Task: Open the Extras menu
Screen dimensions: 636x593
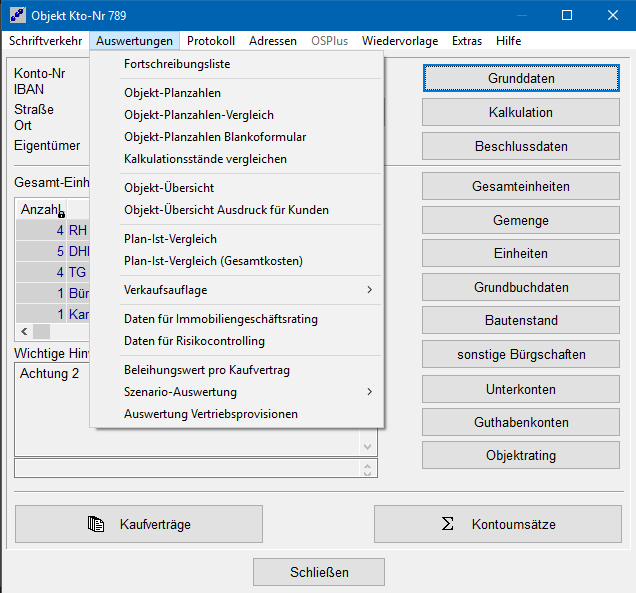Action: [466, 41]
